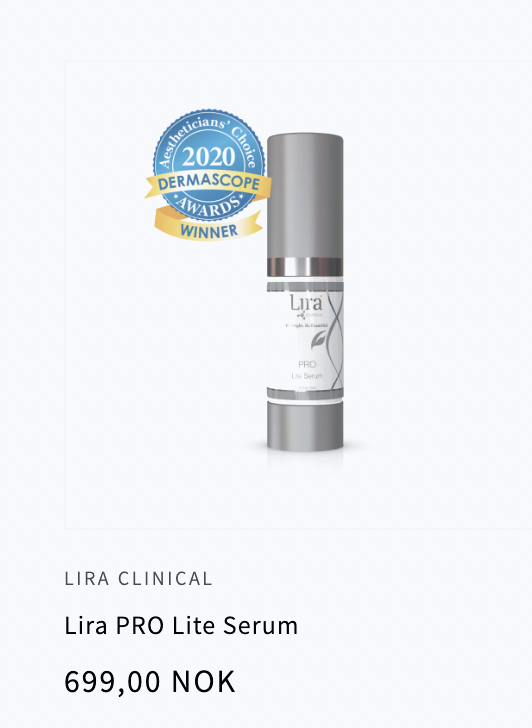Open the serum bottle product image
Screen dimensions: 532x728
pyautogui.click(x=305, y=292)
